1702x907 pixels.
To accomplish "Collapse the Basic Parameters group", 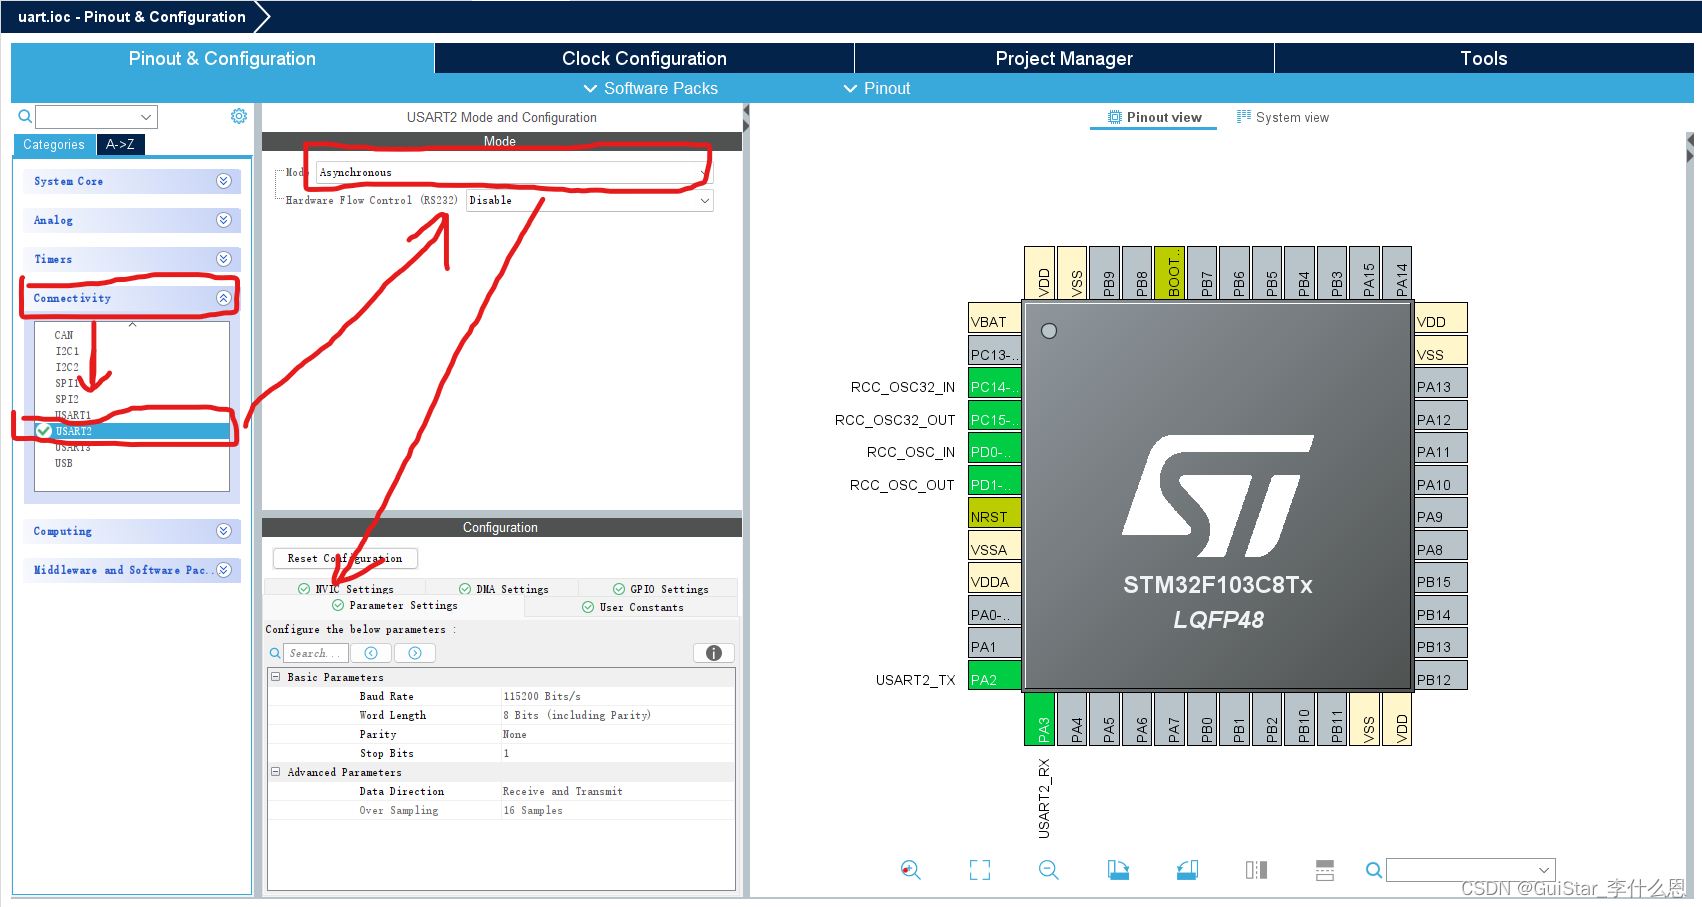I will pyautogui.click(x=275, y=677).
